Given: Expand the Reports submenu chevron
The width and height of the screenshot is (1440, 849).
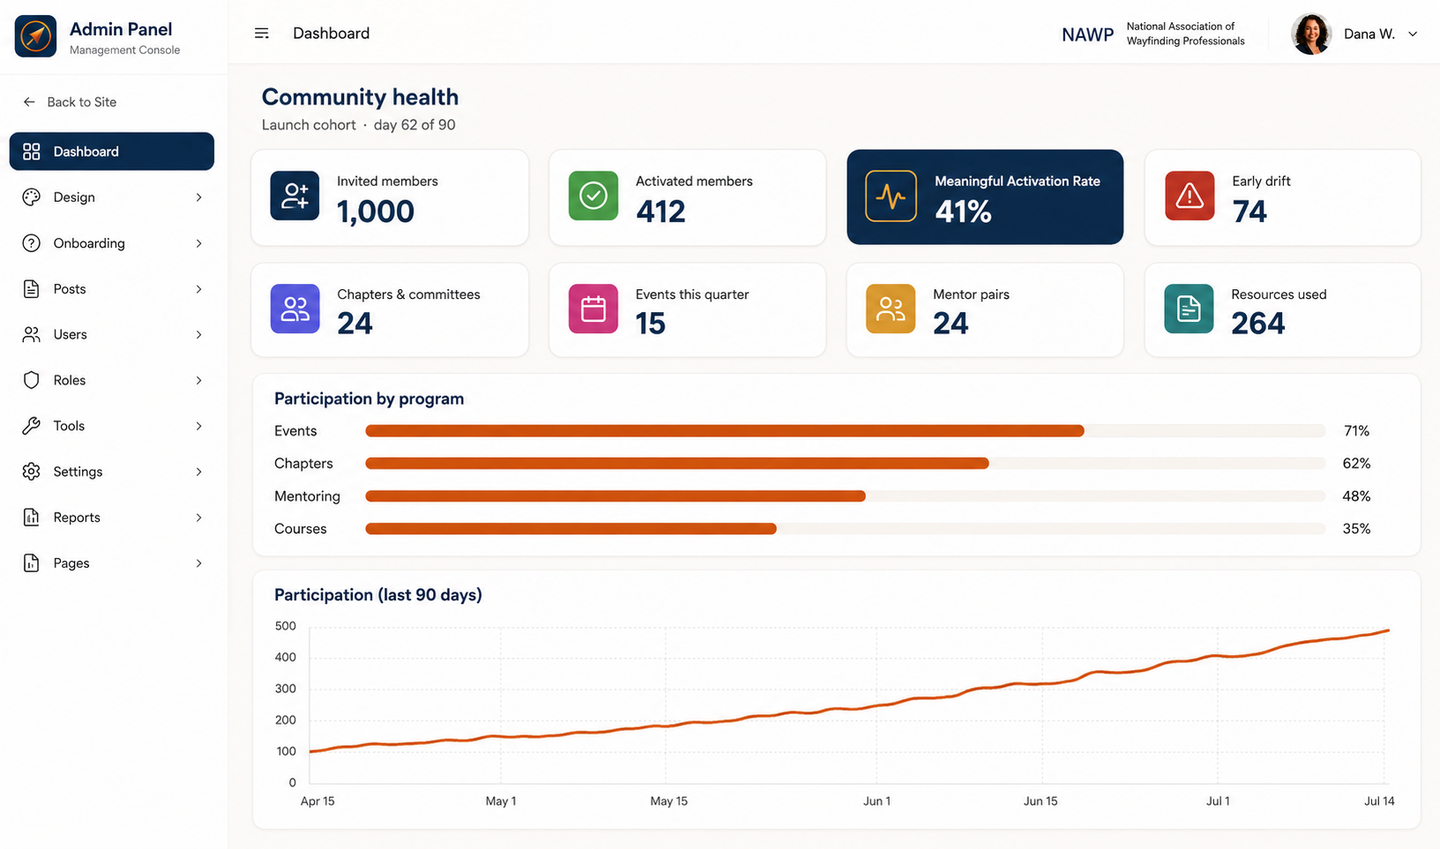Looking at the screenshot, I should coord(199,517).
